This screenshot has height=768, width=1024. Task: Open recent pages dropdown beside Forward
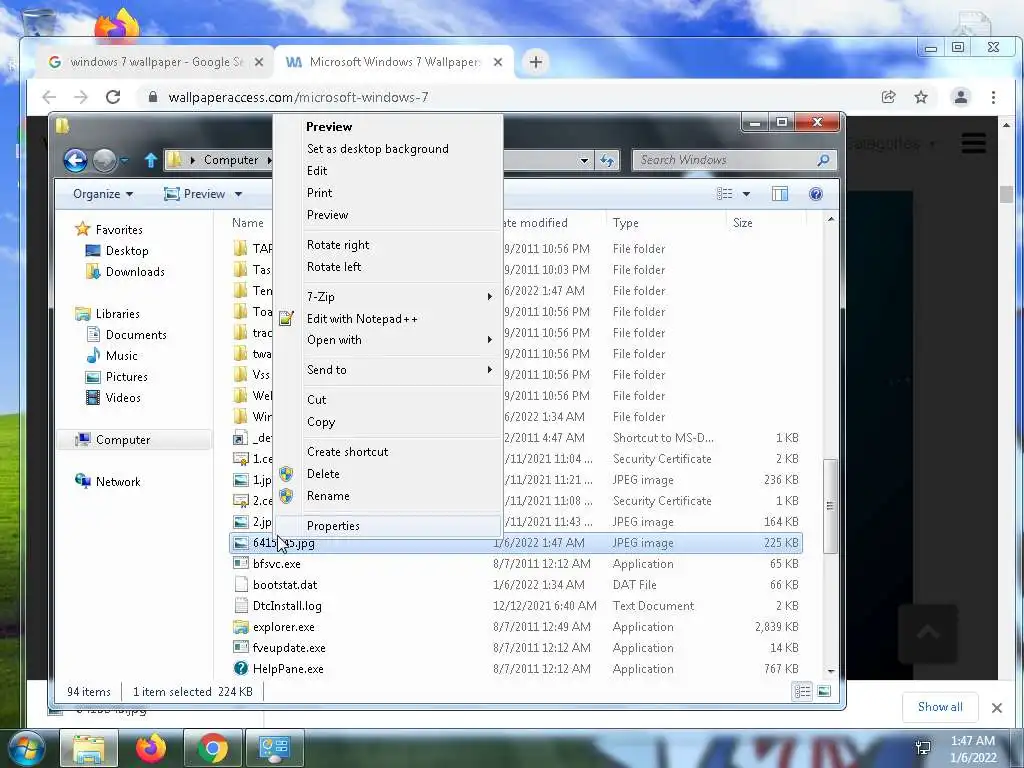point(124,160)
